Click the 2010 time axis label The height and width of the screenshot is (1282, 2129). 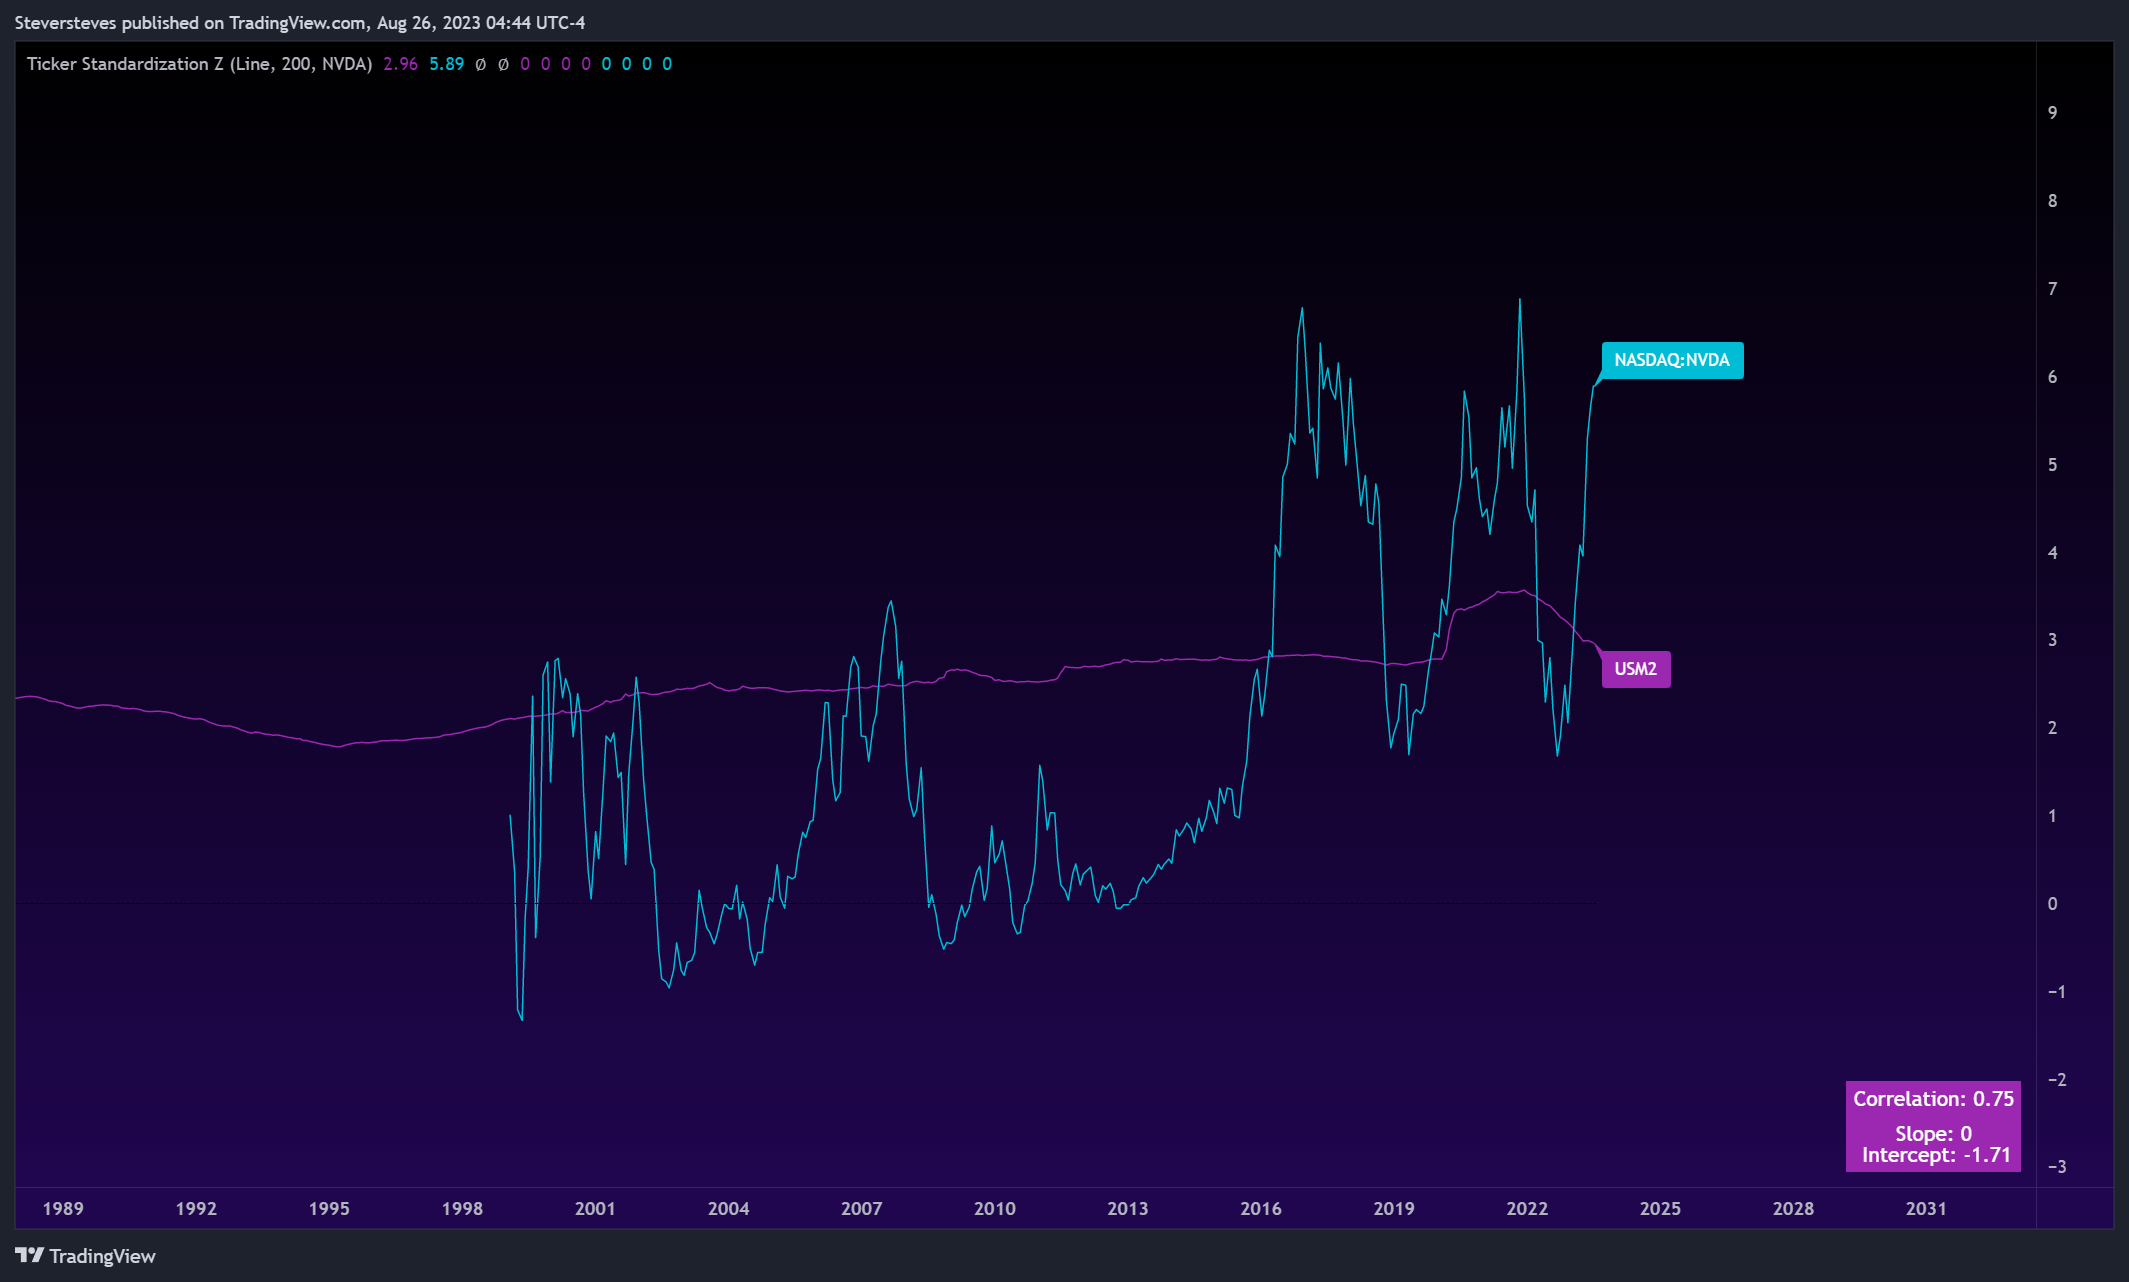click(x=995, y=1208)
